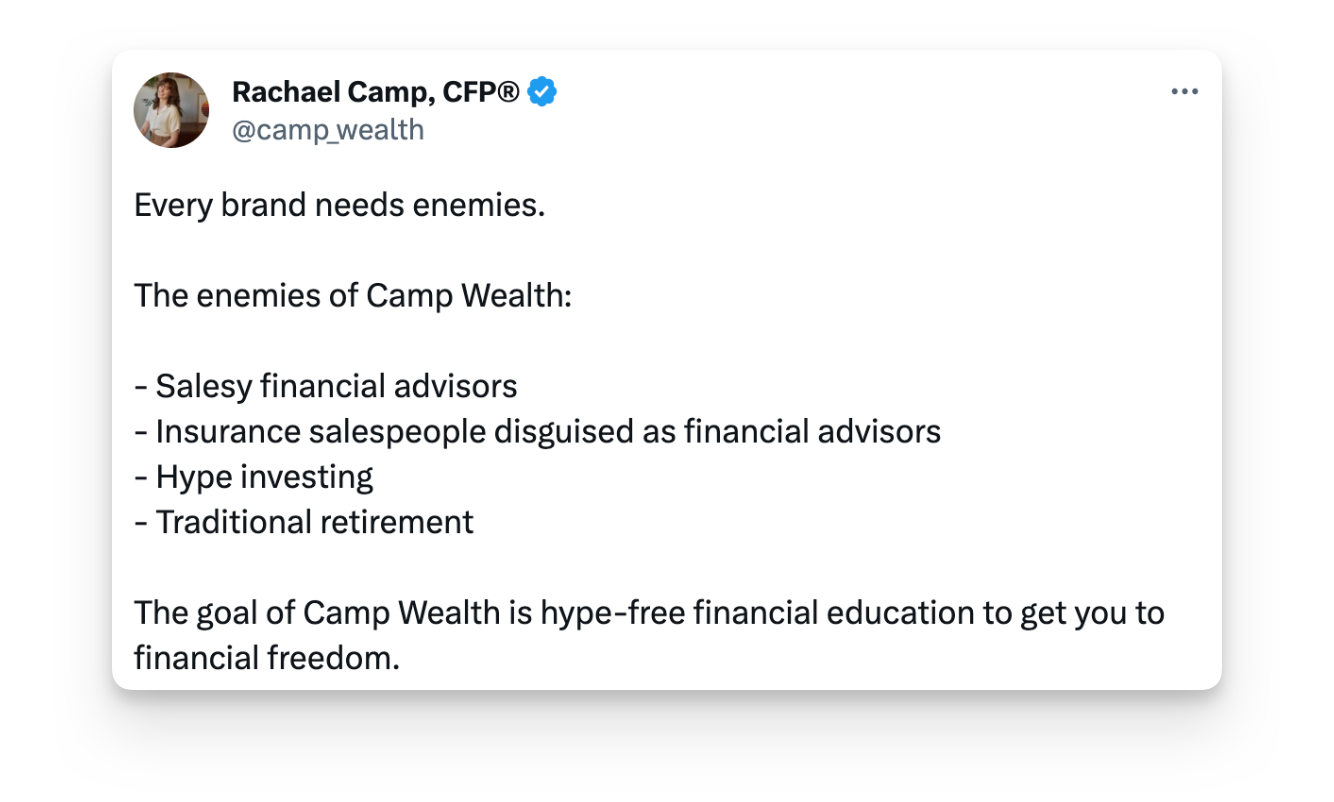Click the 'Traditional retirement' bullet item
1334x802 pixels.
(304, 522)
